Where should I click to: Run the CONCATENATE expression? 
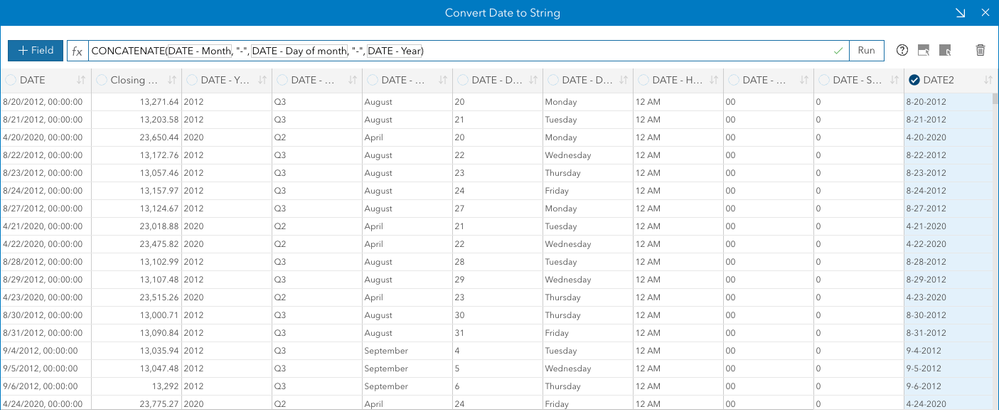click(866, 50)
